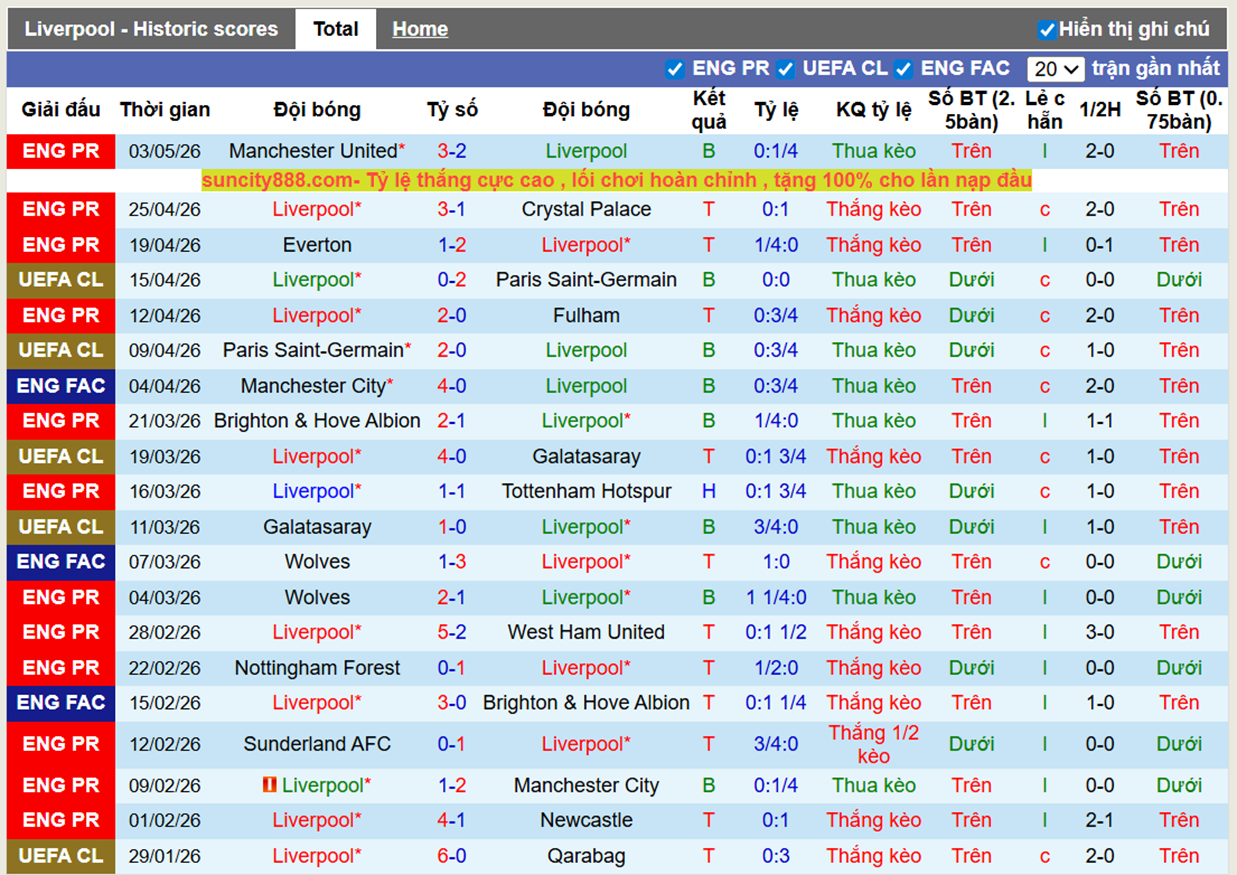Click the KQ tỷ lệ column header
Screen dimensions: 1237x875
(x=874, y=110)
